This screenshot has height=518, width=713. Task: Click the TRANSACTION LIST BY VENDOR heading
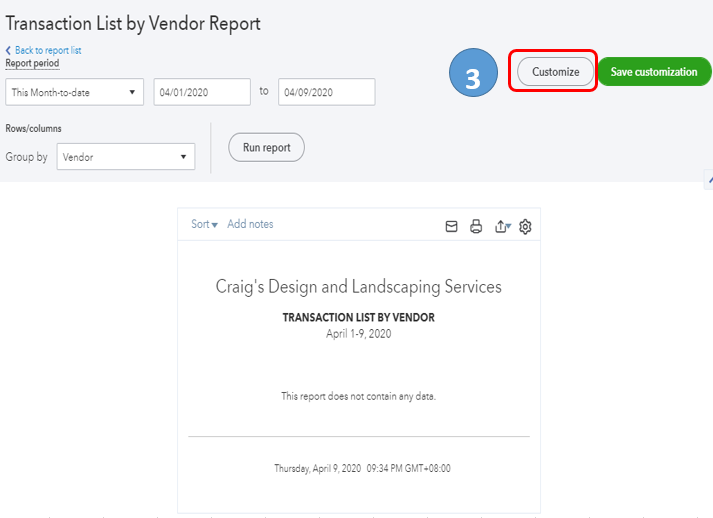[358, 317]
